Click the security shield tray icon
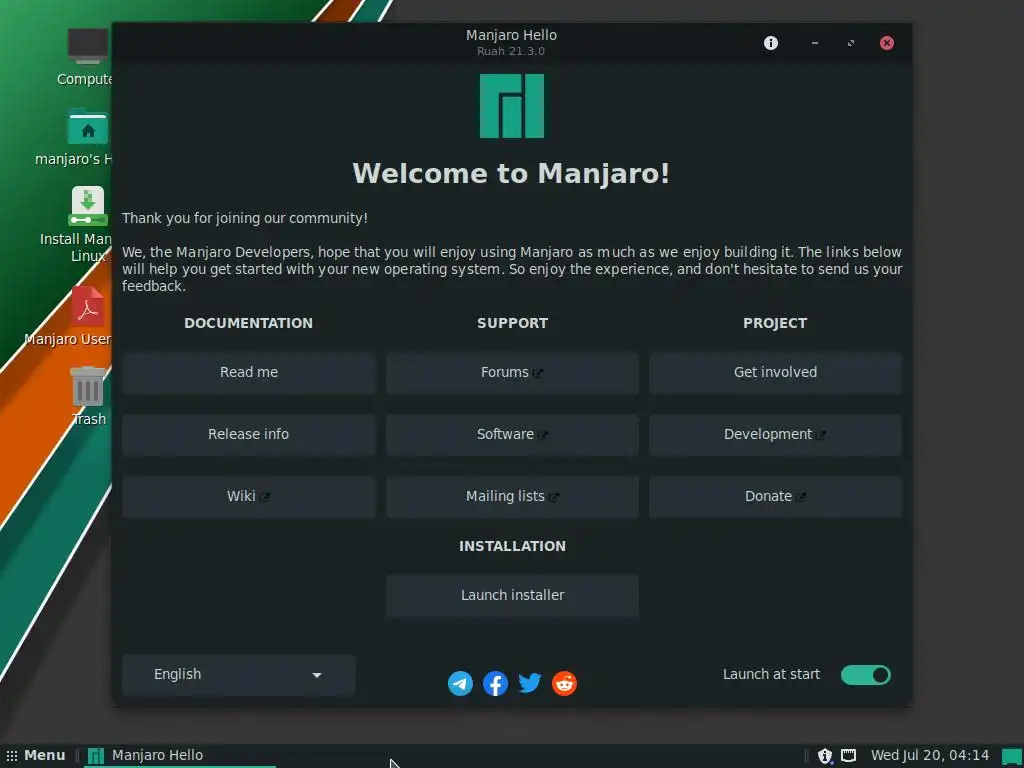 (x=825, y=756)
